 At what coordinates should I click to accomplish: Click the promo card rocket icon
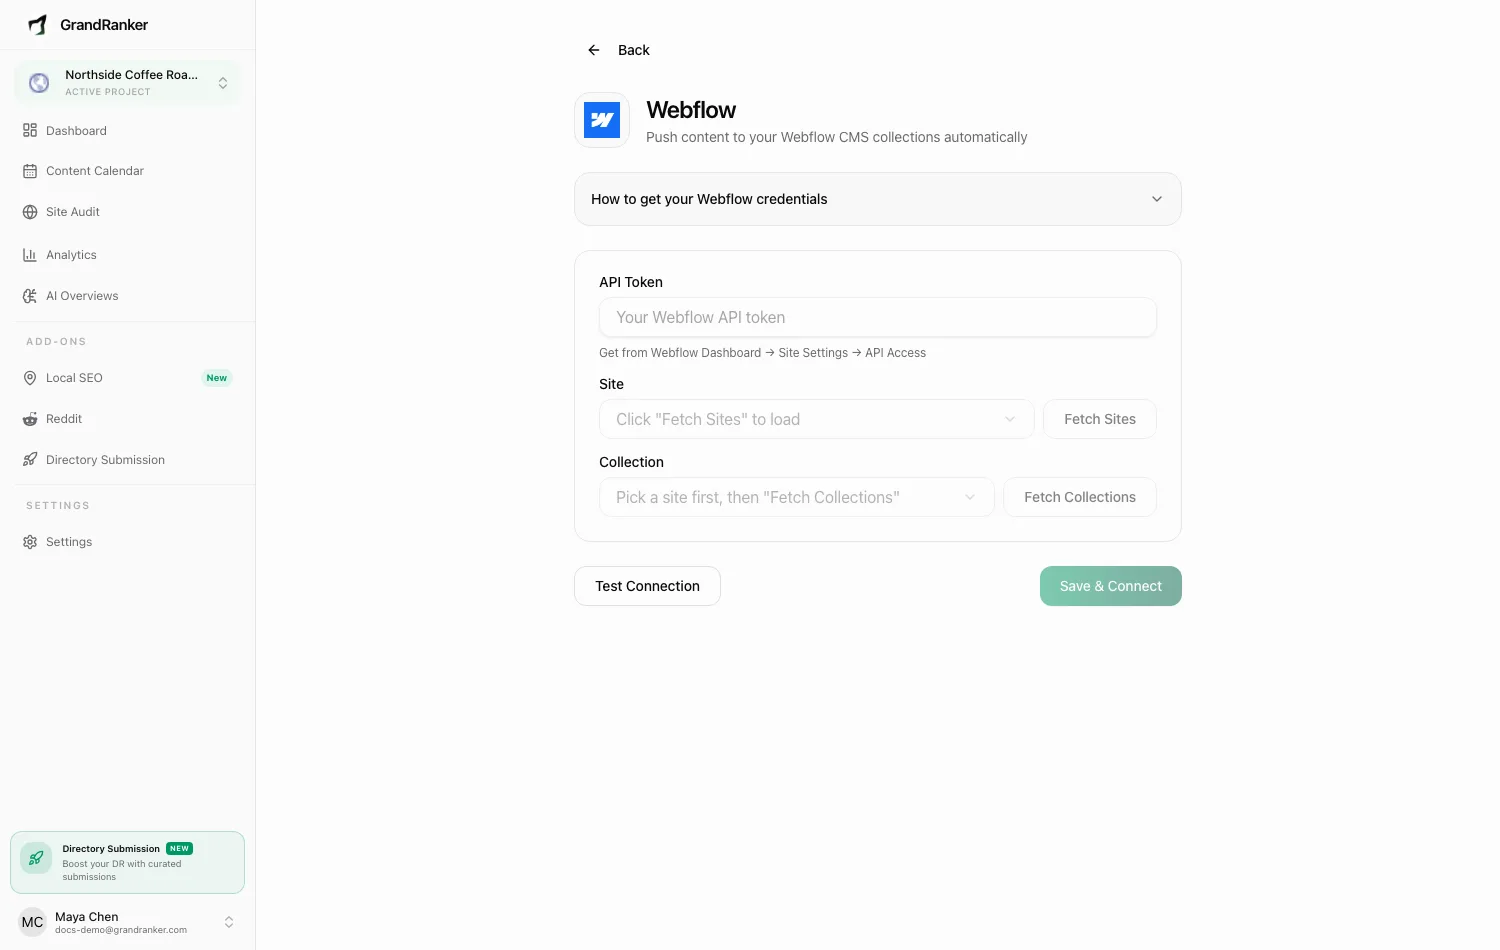pos(36,858)
